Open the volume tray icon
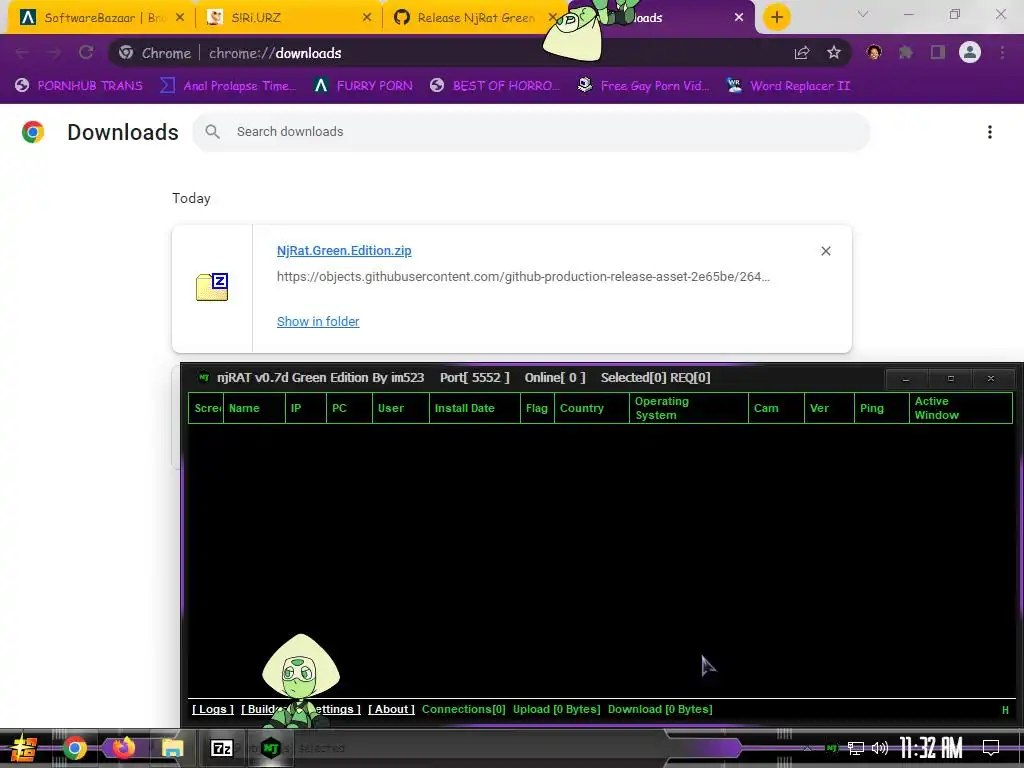The image size is (1024, 768). pyautogui.click(x=880, y=748)
